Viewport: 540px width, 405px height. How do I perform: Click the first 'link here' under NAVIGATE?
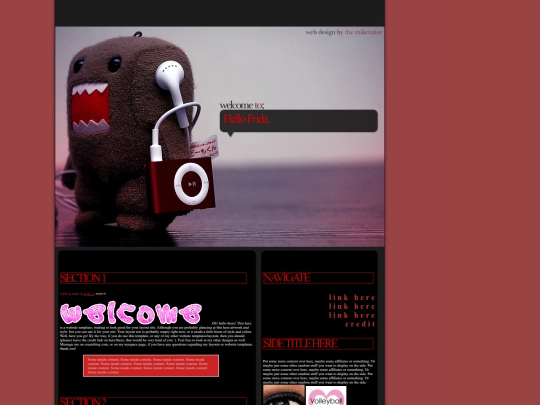(x=352, y=298)
